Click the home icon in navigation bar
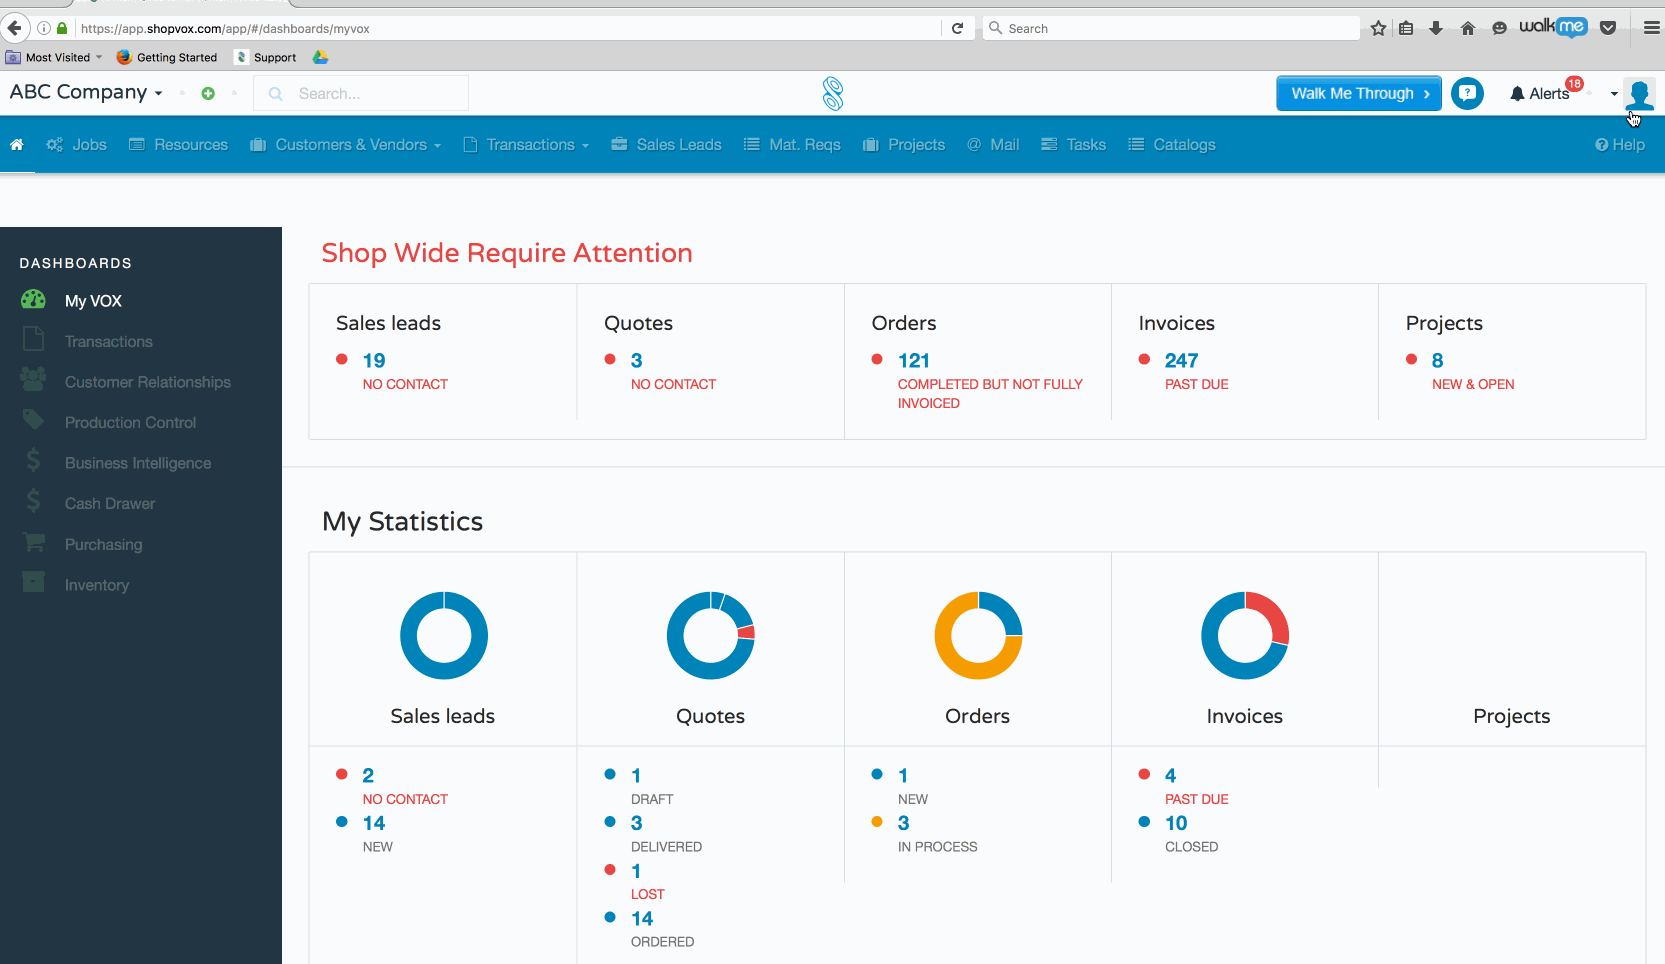Screen dimensions: 1665x964 point(17,145)
